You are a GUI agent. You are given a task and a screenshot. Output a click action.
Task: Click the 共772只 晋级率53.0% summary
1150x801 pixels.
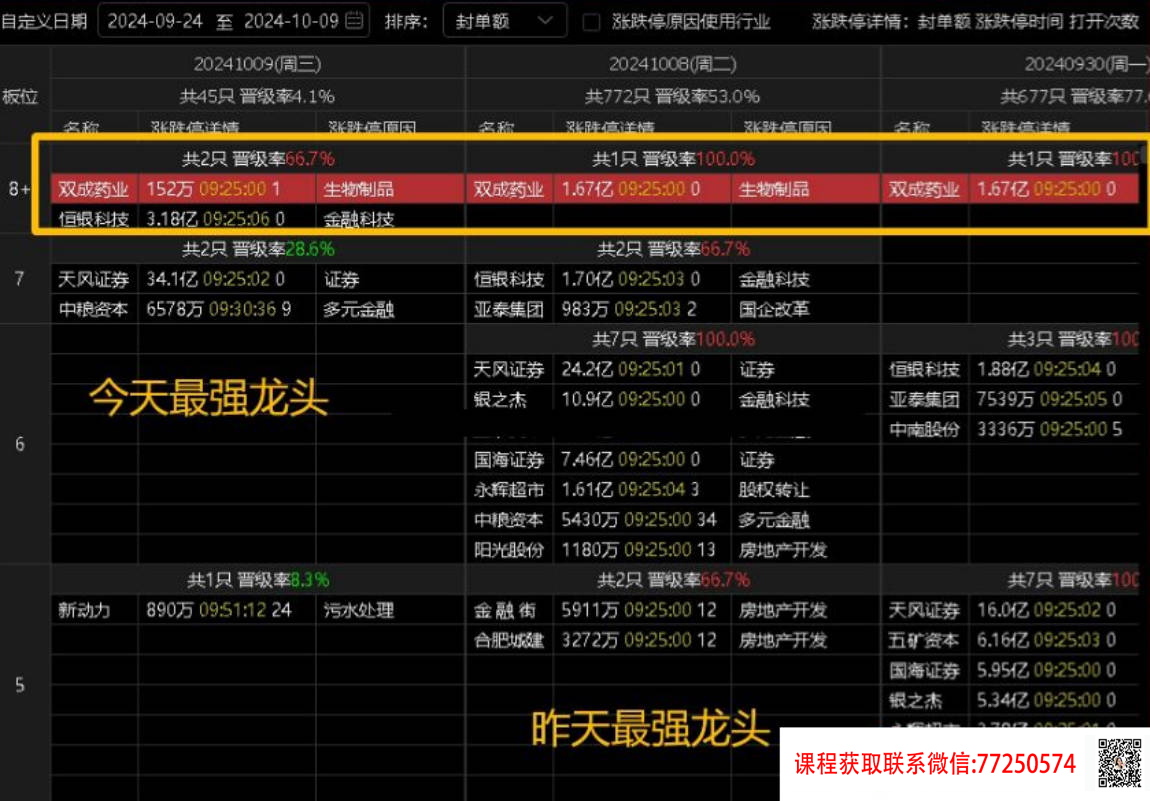673,96
